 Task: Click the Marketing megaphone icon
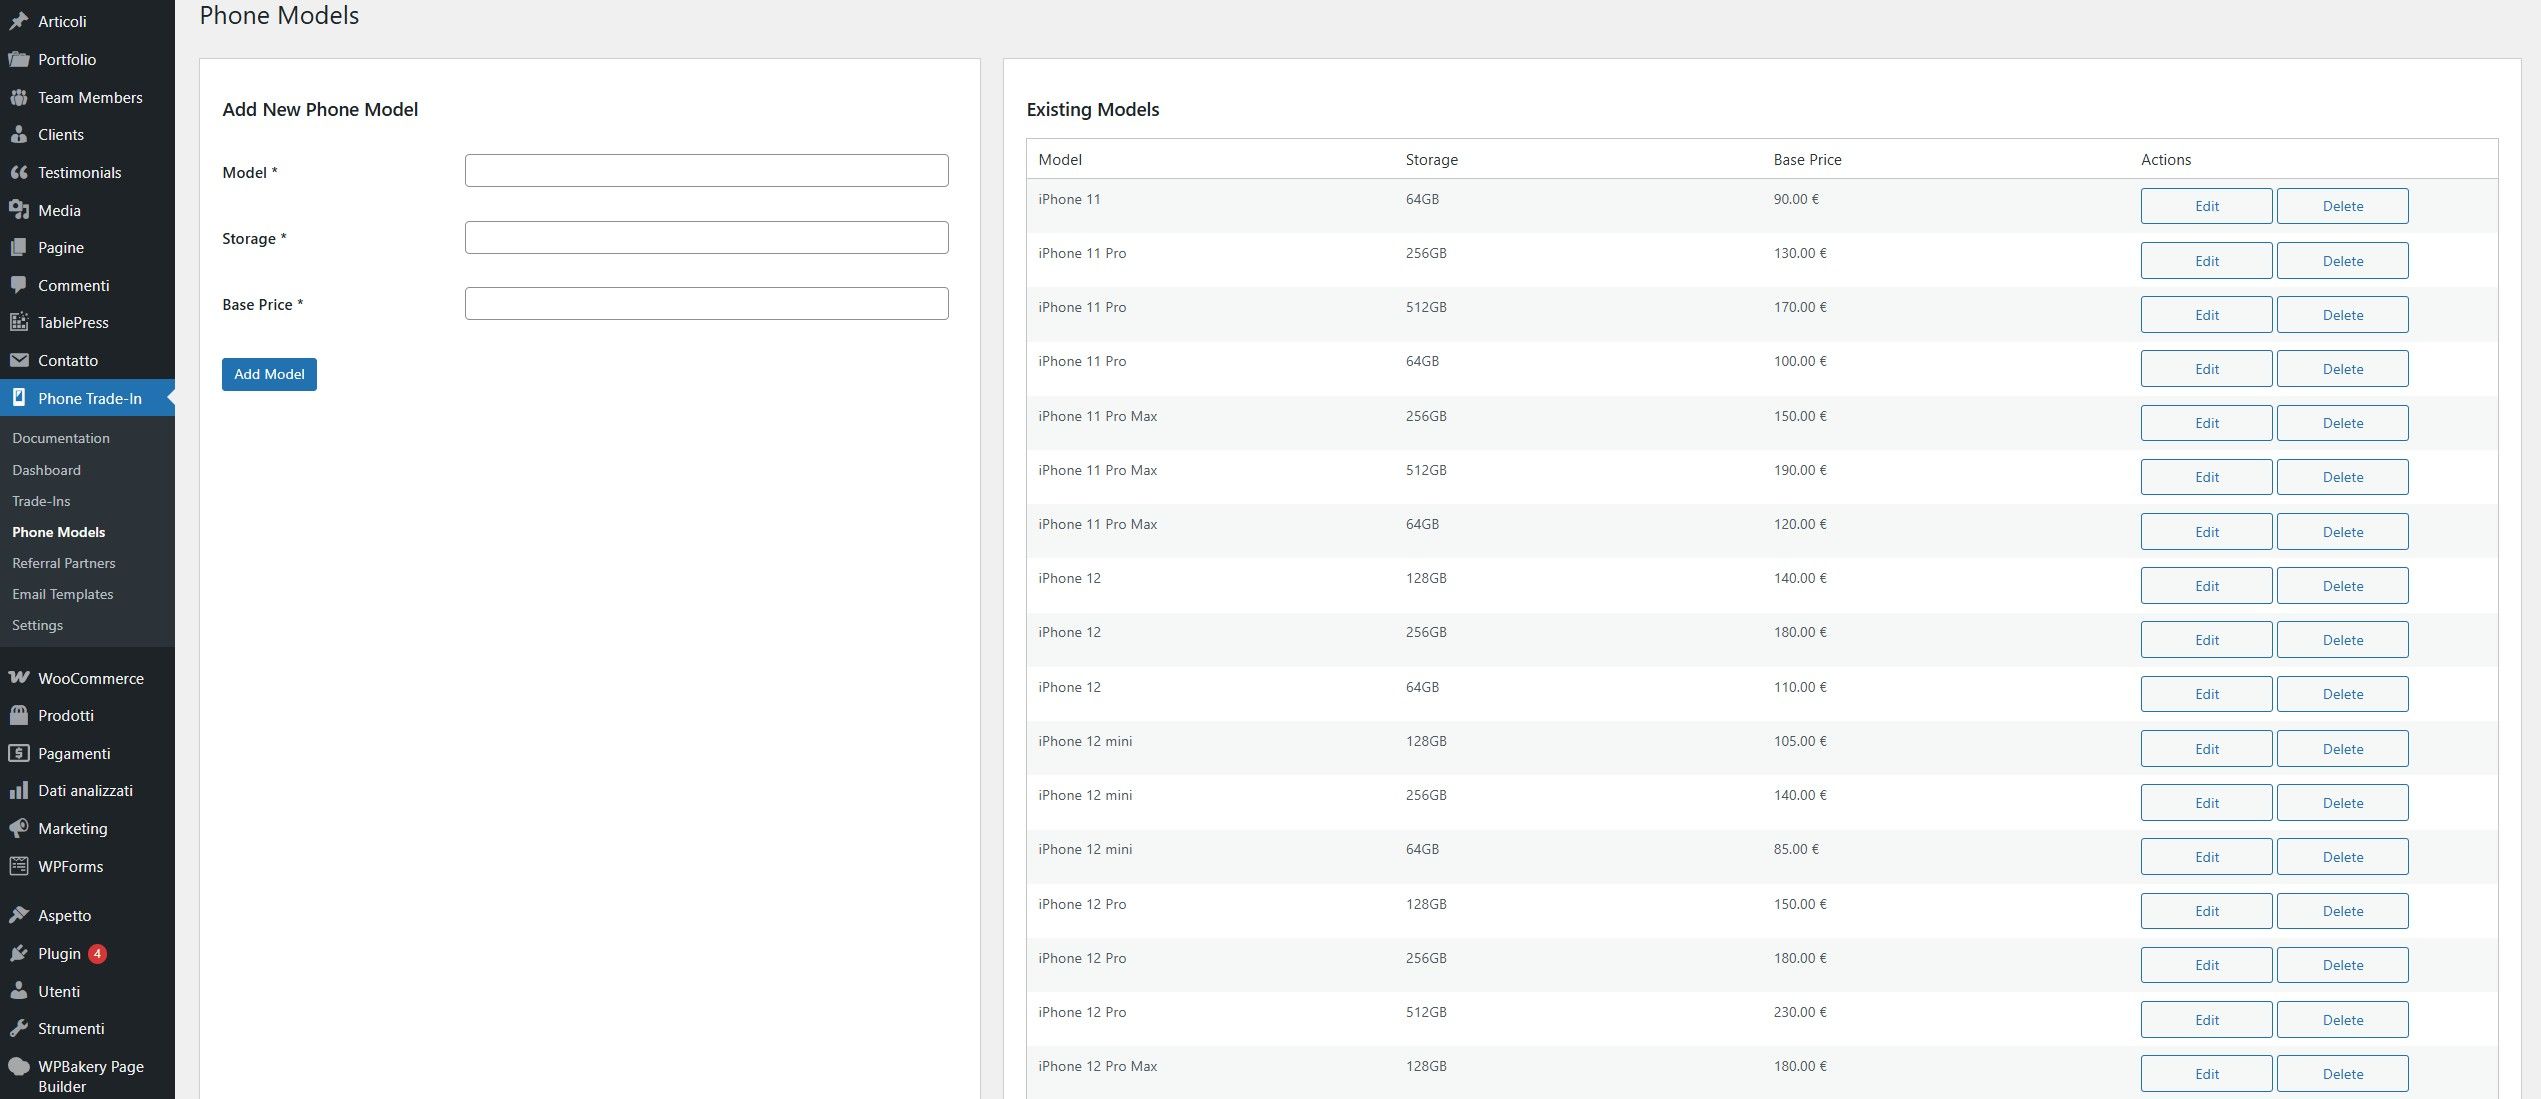point(18,828)
